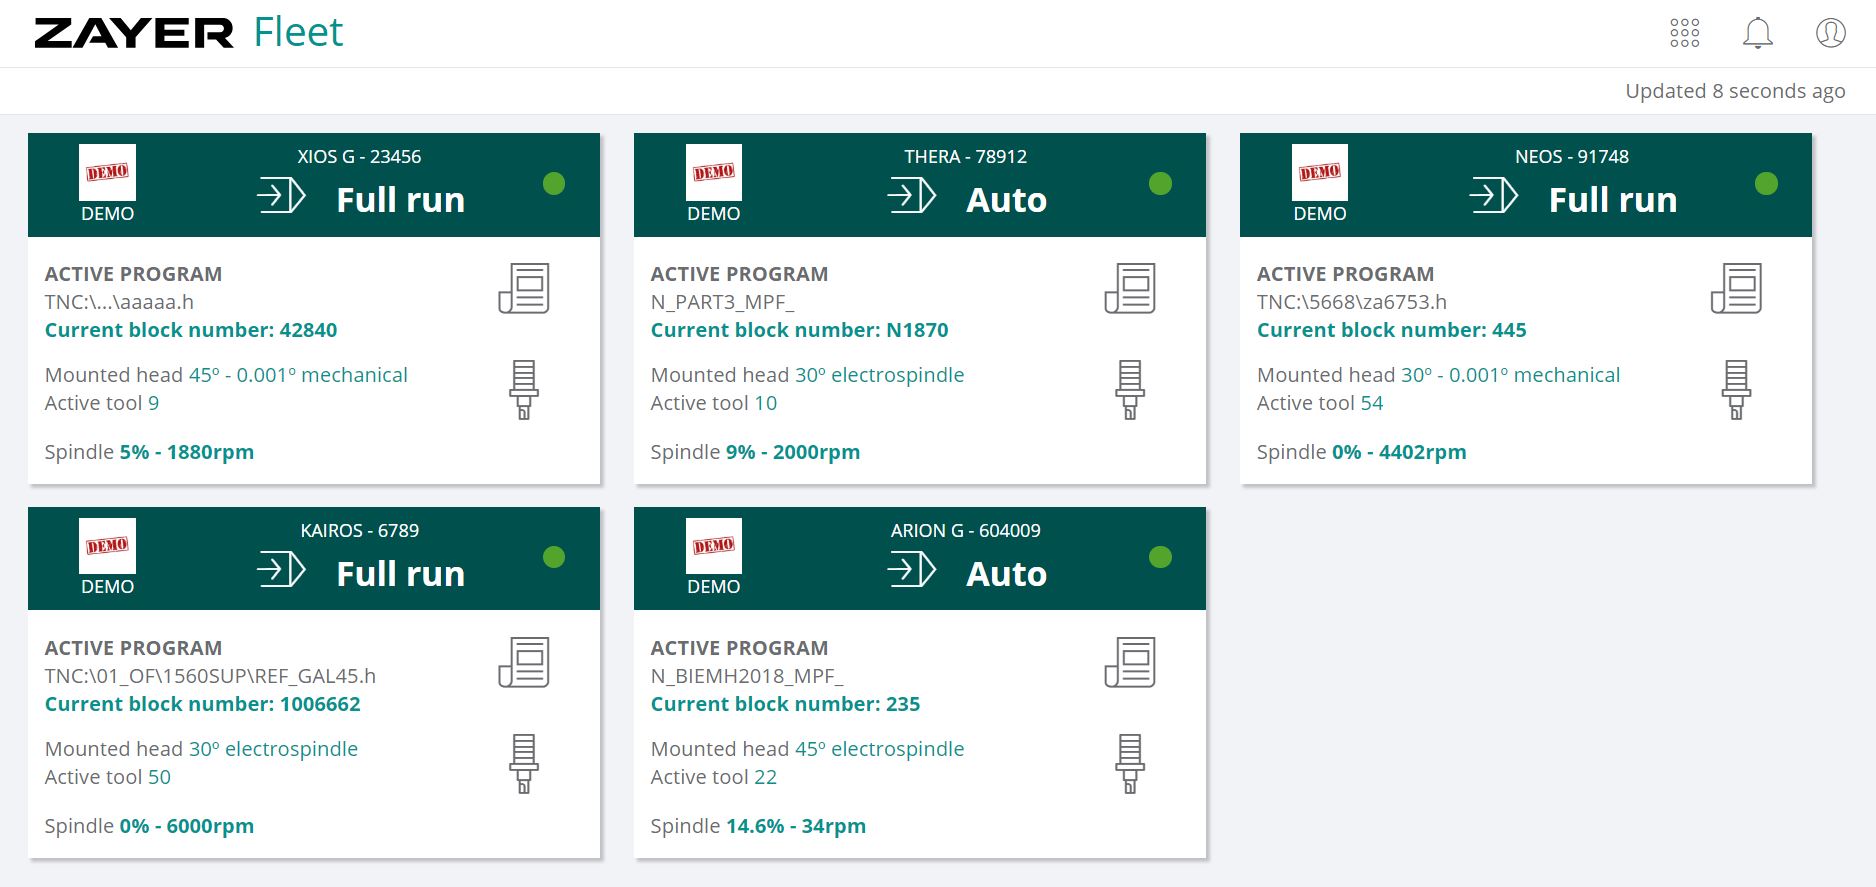Click the XIOS G - 23456 DEMO thumbnail

click(107, 173)
